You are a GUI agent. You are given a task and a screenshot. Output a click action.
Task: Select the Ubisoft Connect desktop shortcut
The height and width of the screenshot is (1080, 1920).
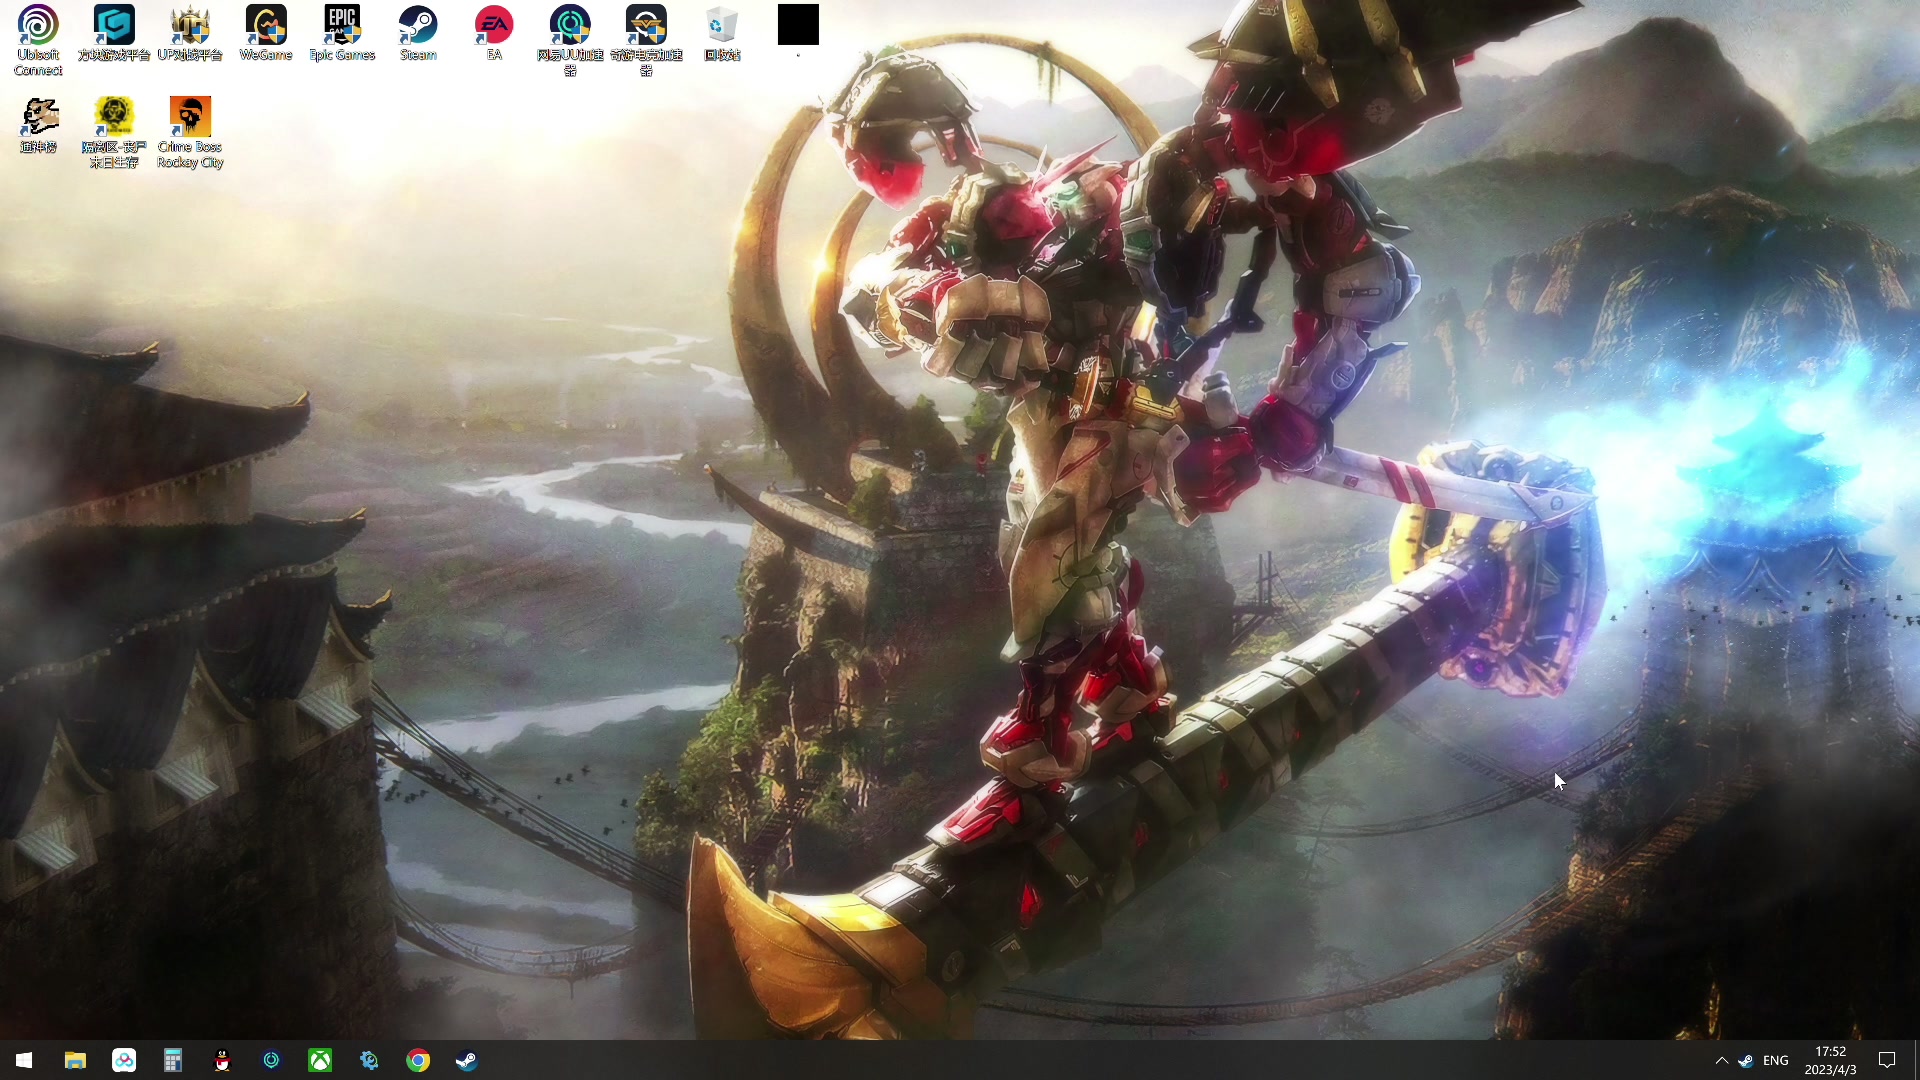[38, 40]
